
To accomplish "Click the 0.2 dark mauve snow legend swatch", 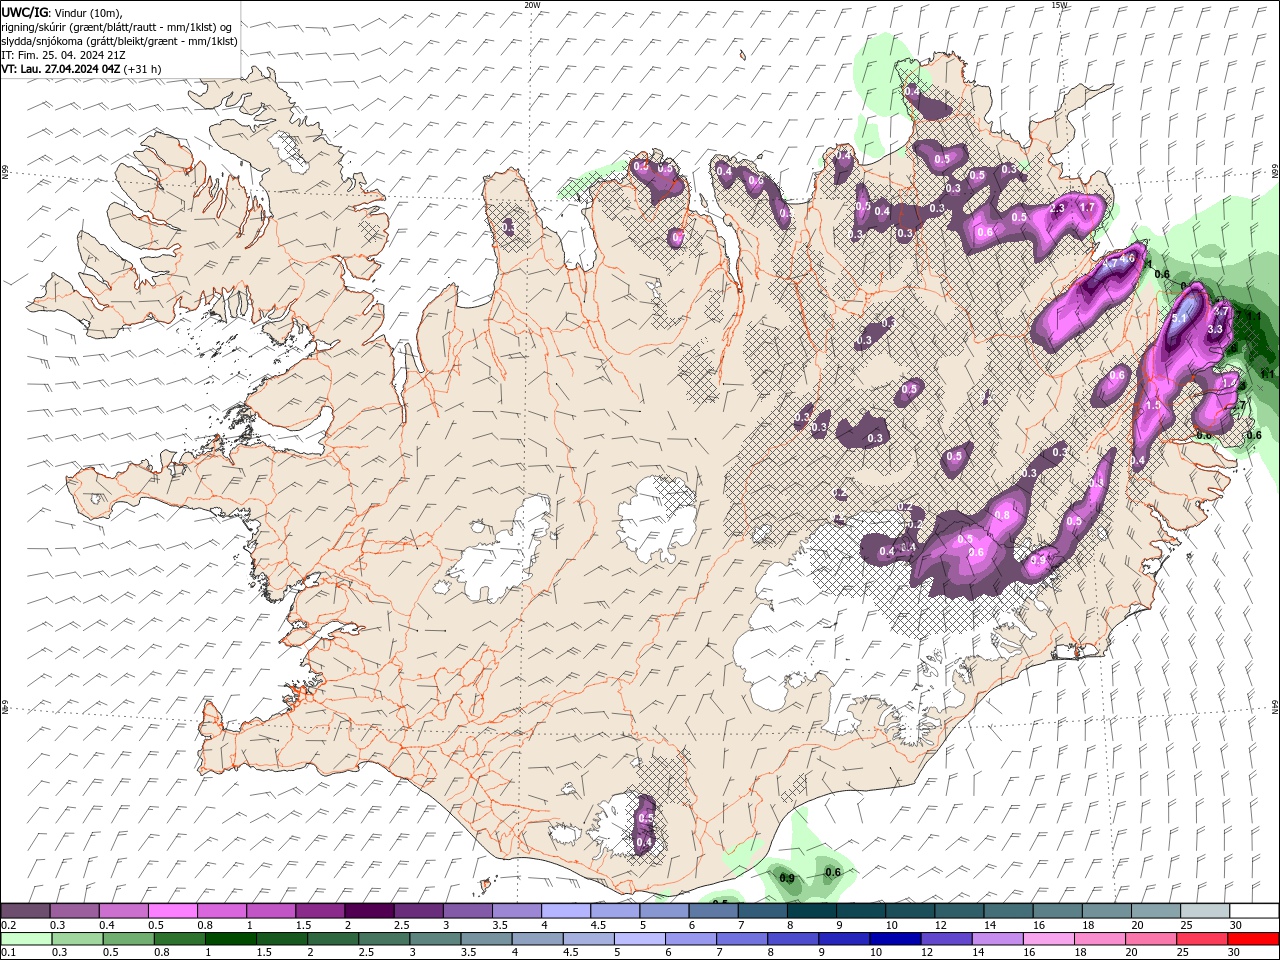I will point(25,911).
